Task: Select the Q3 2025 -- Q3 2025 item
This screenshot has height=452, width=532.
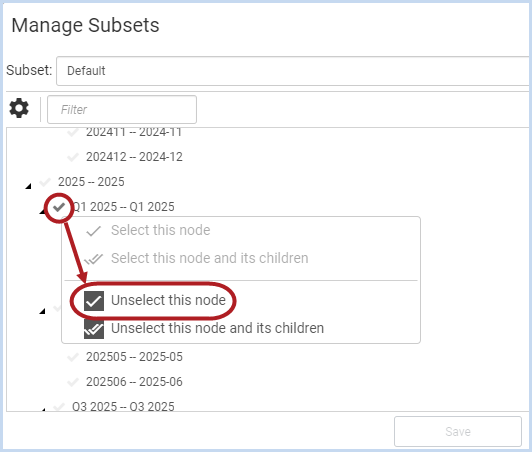Action: 123,406
